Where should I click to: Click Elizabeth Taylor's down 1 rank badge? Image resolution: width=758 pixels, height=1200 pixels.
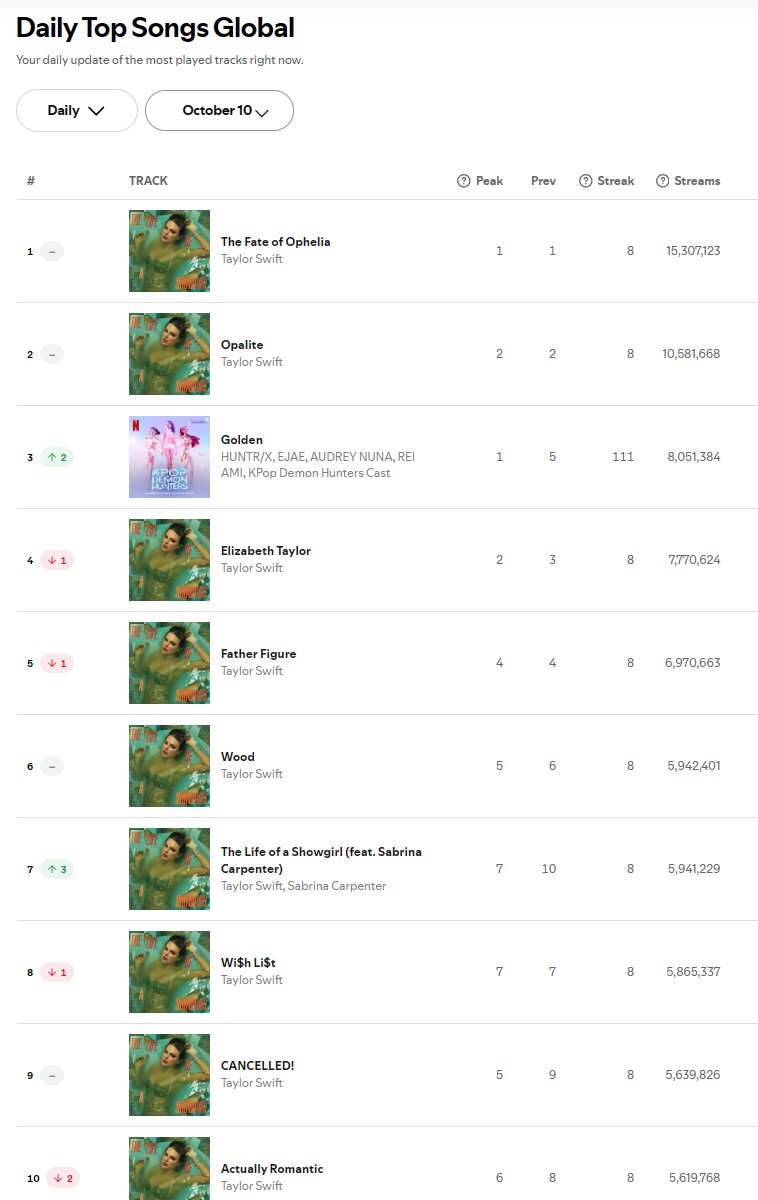coord(56,560)
